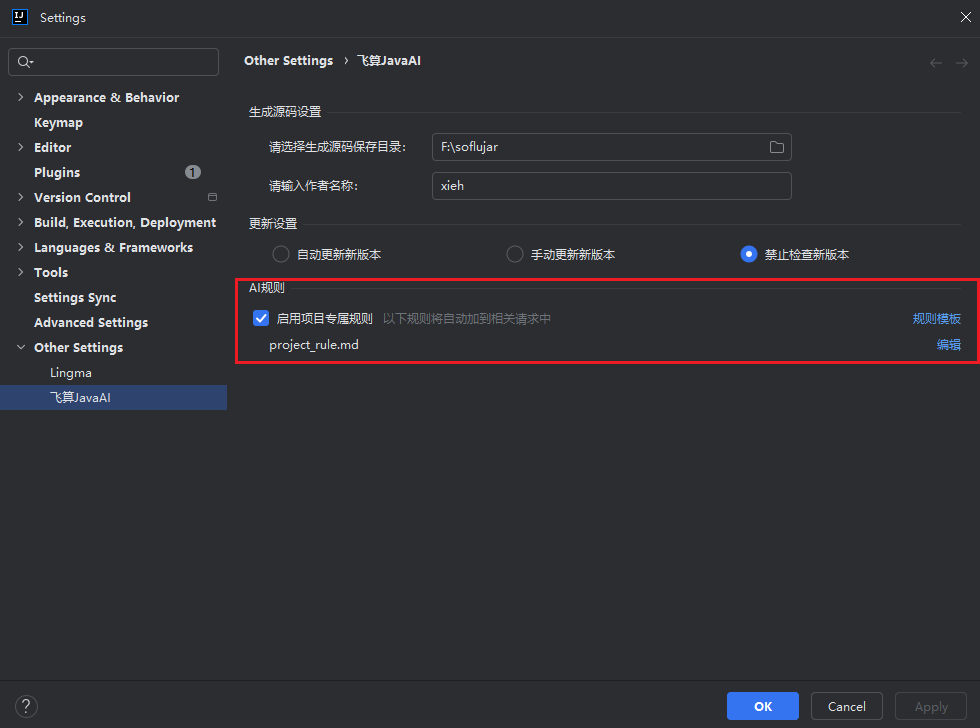Open the Settings Sync page

[75, 297]
